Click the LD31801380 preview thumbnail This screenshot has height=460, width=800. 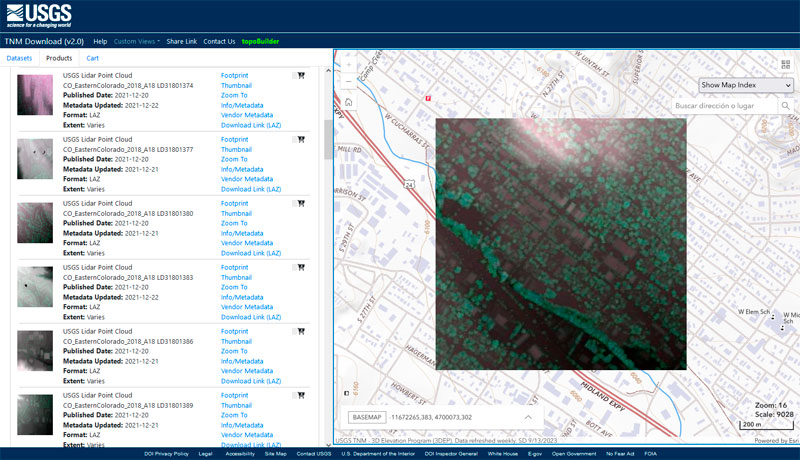(x=35, y=223)
